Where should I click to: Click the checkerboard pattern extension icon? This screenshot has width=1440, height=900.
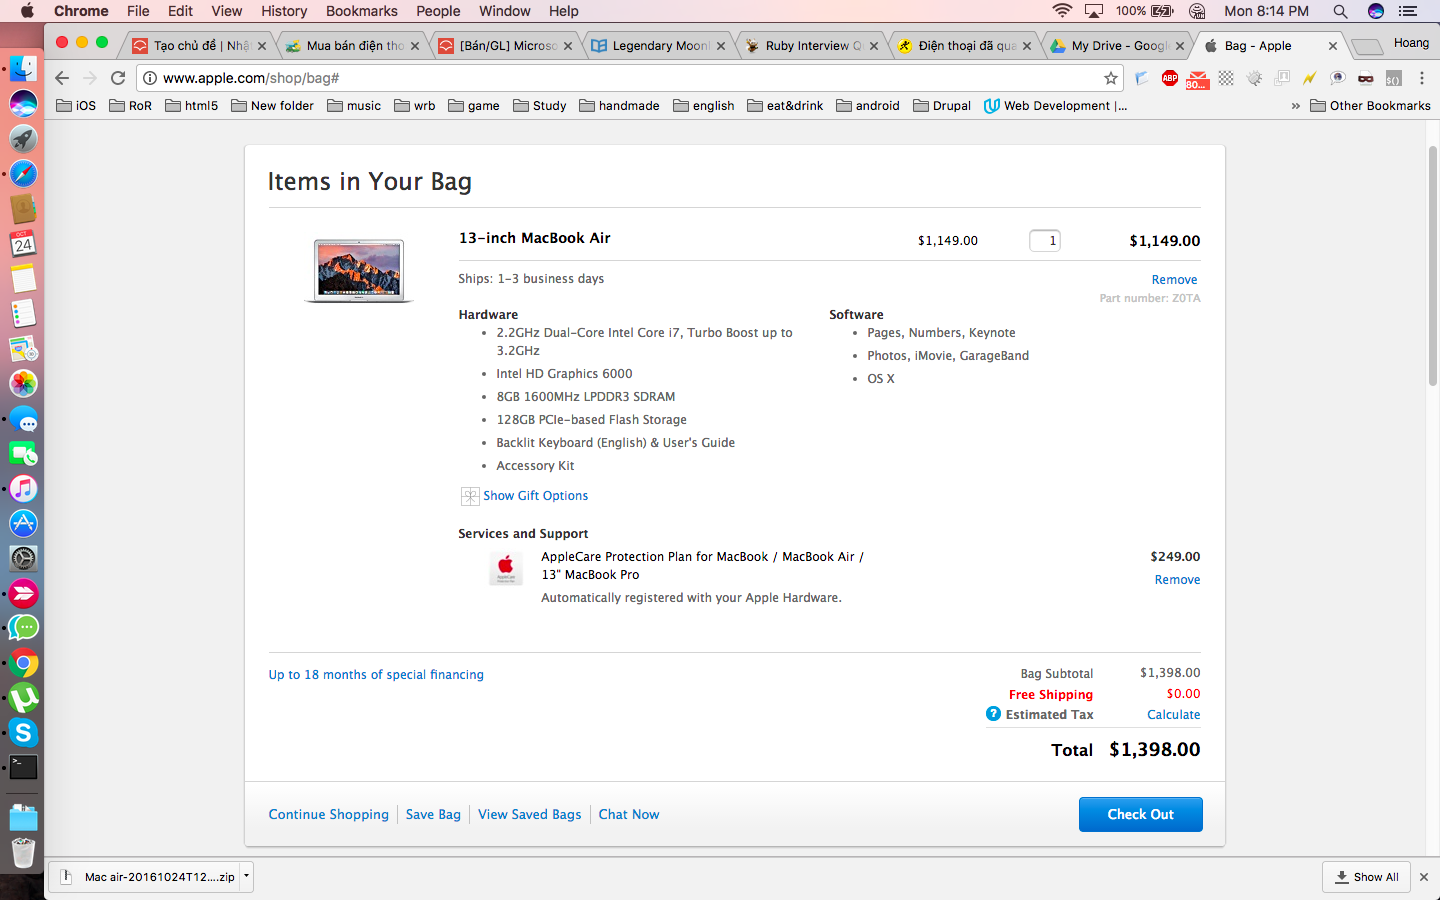click(1226, 78)
